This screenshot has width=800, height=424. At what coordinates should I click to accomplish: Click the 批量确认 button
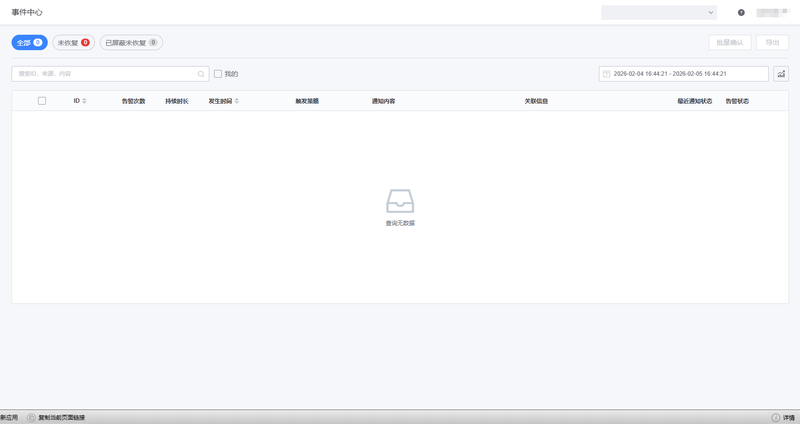(x=730, y=42)
